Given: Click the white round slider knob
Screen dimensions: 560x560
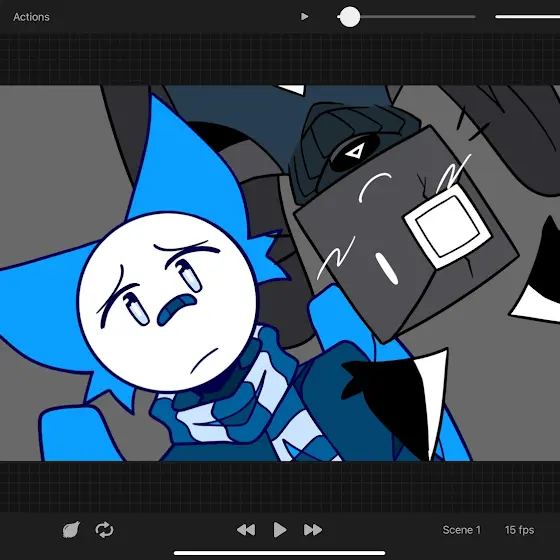Looking at the screenshot, I should coord(350,17).
